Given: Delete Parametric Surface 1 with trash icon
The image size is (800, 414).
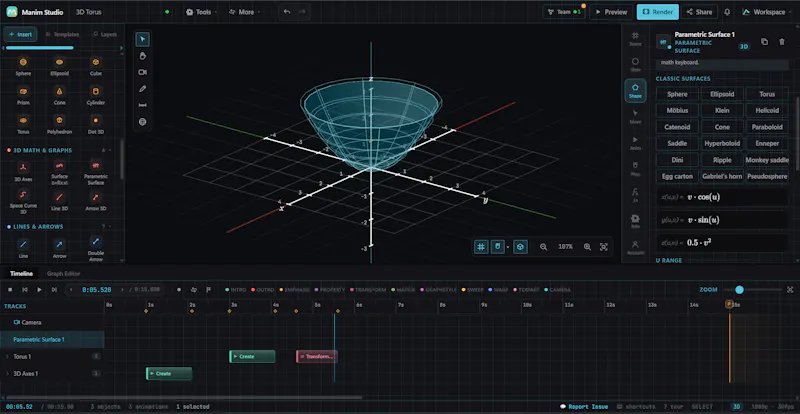Looking at the screenshot, I should pos(782,42).
